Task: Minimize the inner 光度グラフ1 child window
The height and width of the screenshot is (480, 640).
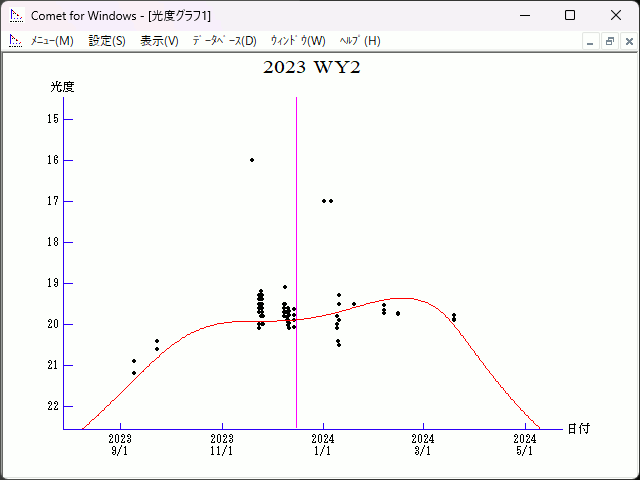Action: (x=591, y=41)
